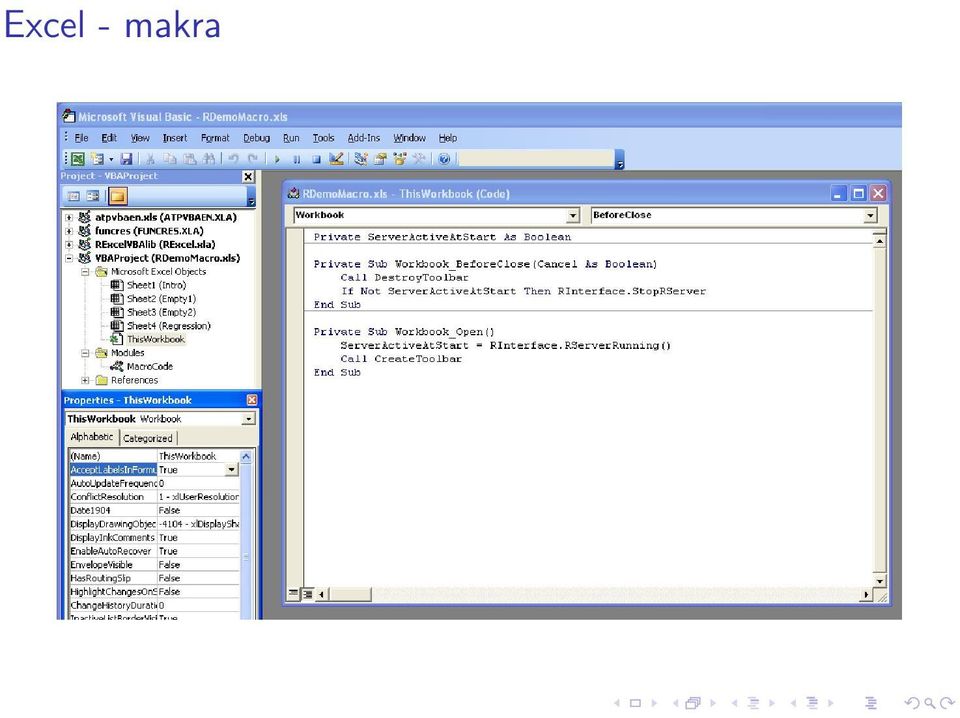The width and height of the screenshot is (960, 718).
Task: Click Procedure View button in code window
Action: (x=294, y=593)
